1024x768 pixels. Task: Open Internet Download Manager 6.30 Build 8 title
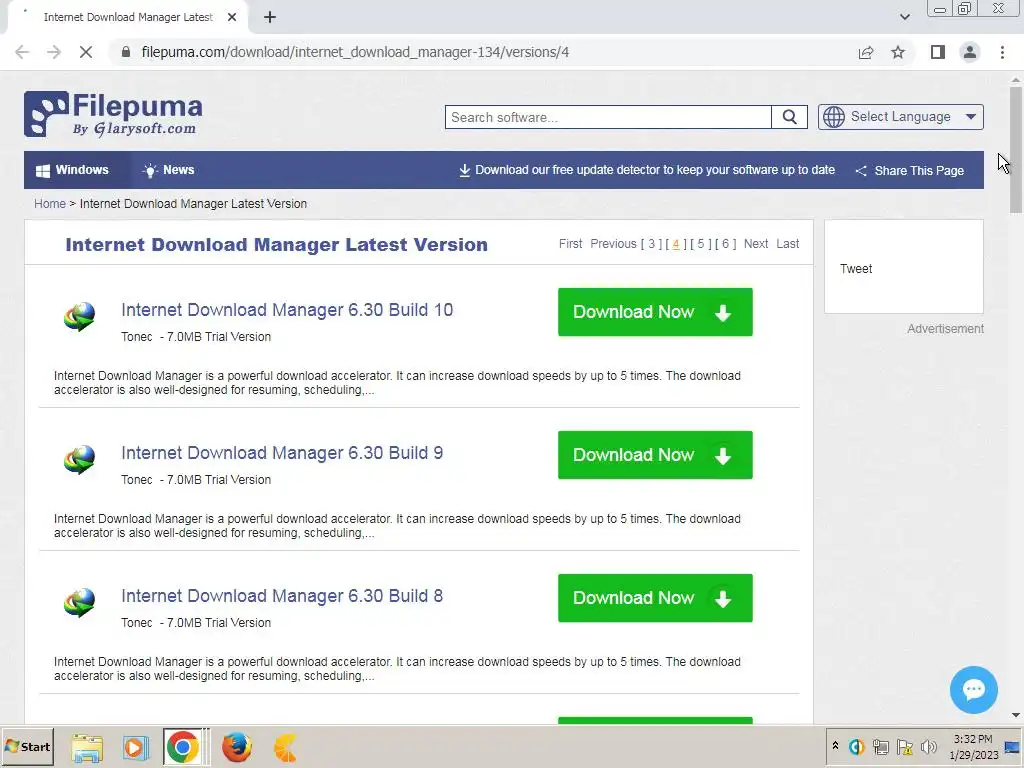click(282, 596)
